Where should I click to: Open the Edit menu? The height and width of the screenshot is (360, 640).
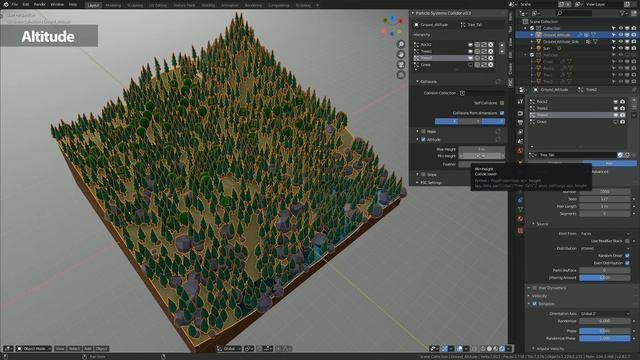[x=26, y=4]
